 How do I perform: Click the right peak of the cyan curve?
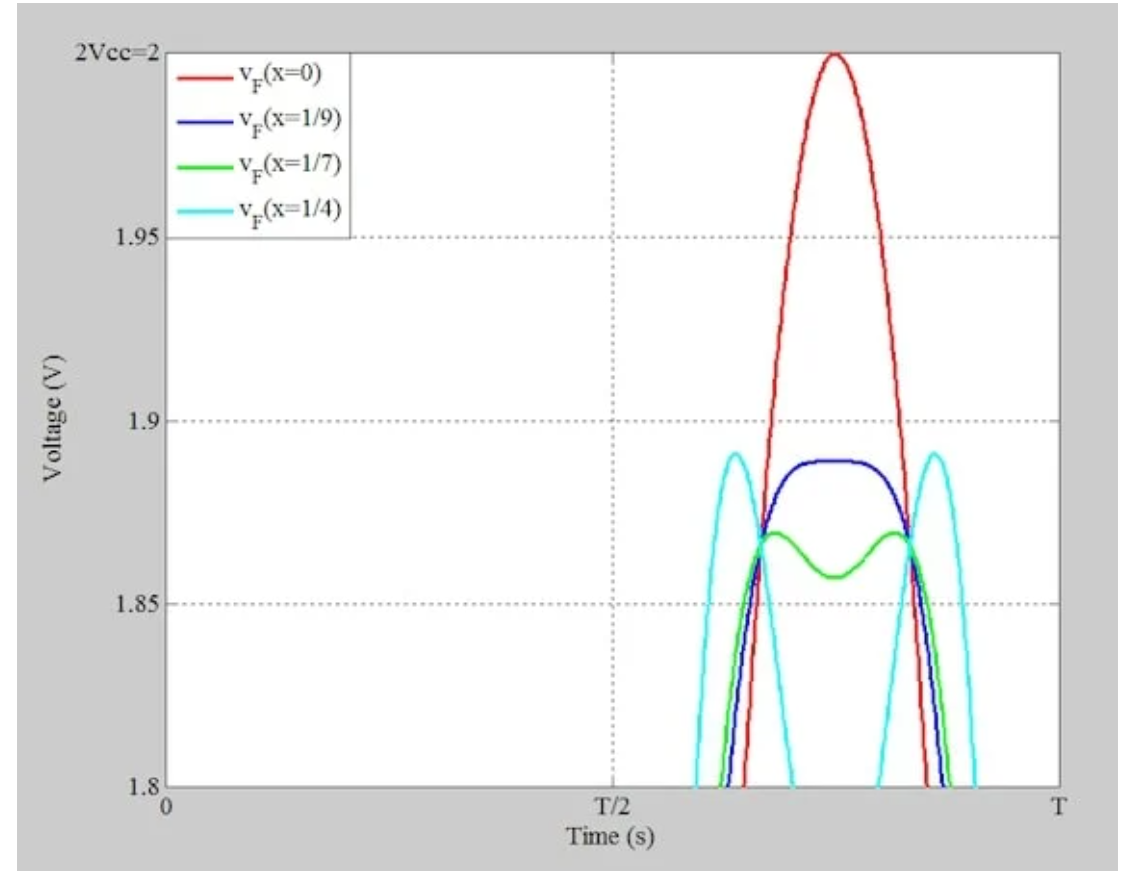(x=934, y=454)
